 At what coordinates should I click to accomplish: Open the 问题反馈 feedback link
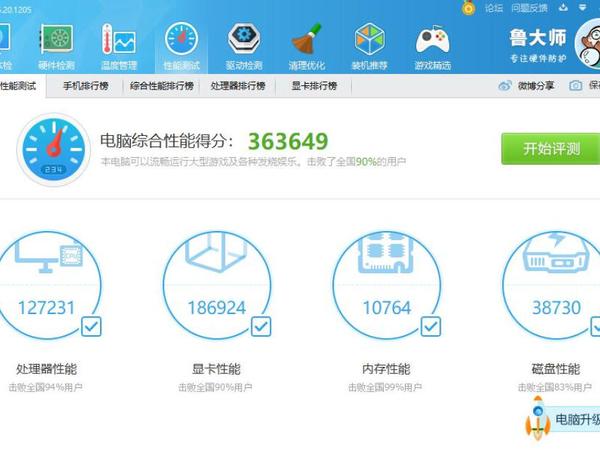[x=530, y=8]
